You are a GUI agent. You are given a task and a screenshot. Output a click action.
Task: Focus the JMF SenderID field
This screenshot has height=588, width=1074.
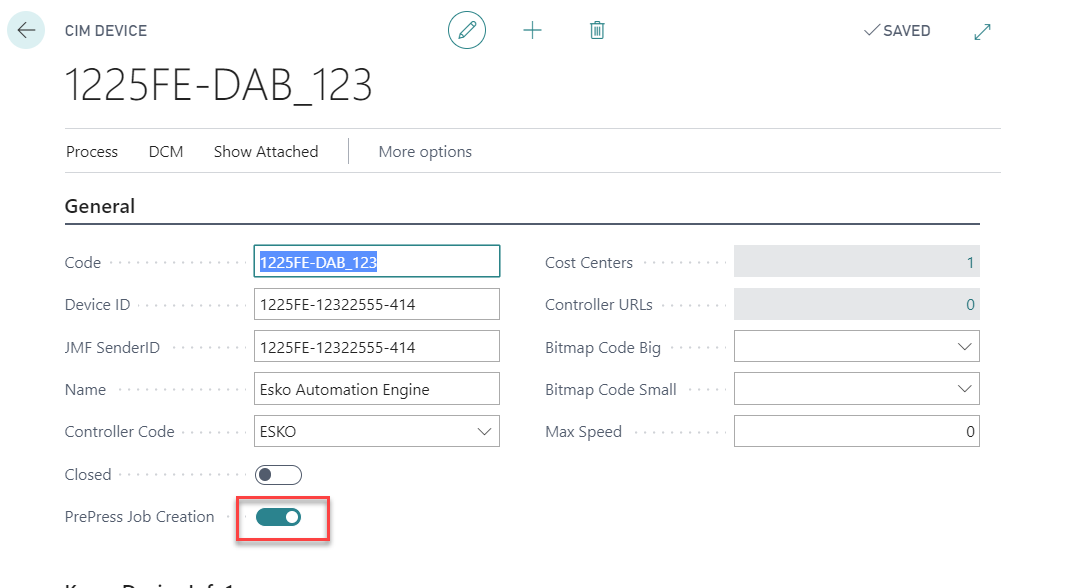coord(376,347)
